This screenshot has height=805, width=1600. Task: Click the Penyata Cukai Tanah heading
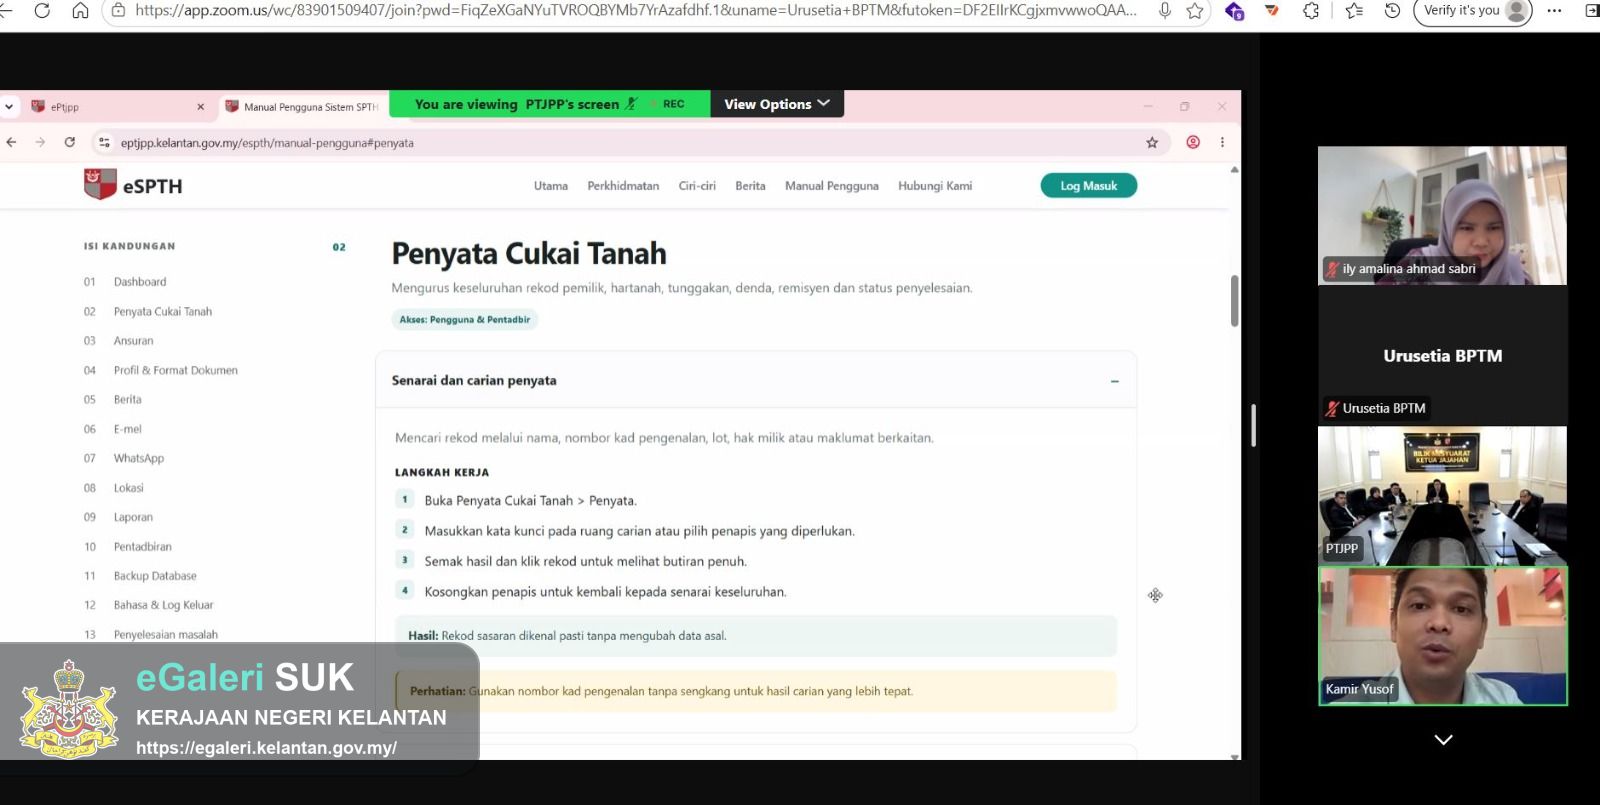(529, 254)
